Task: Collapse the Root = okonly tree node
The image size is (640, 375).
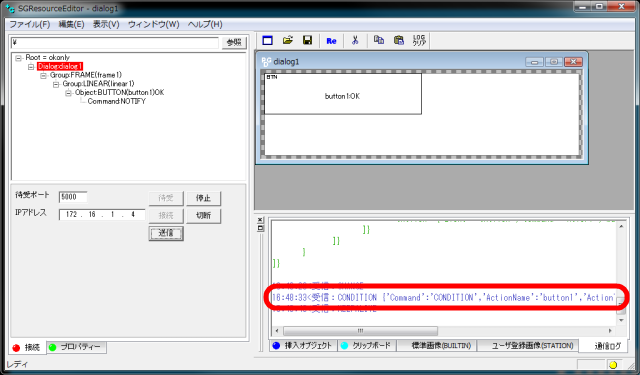Action: tap(18, 58)
